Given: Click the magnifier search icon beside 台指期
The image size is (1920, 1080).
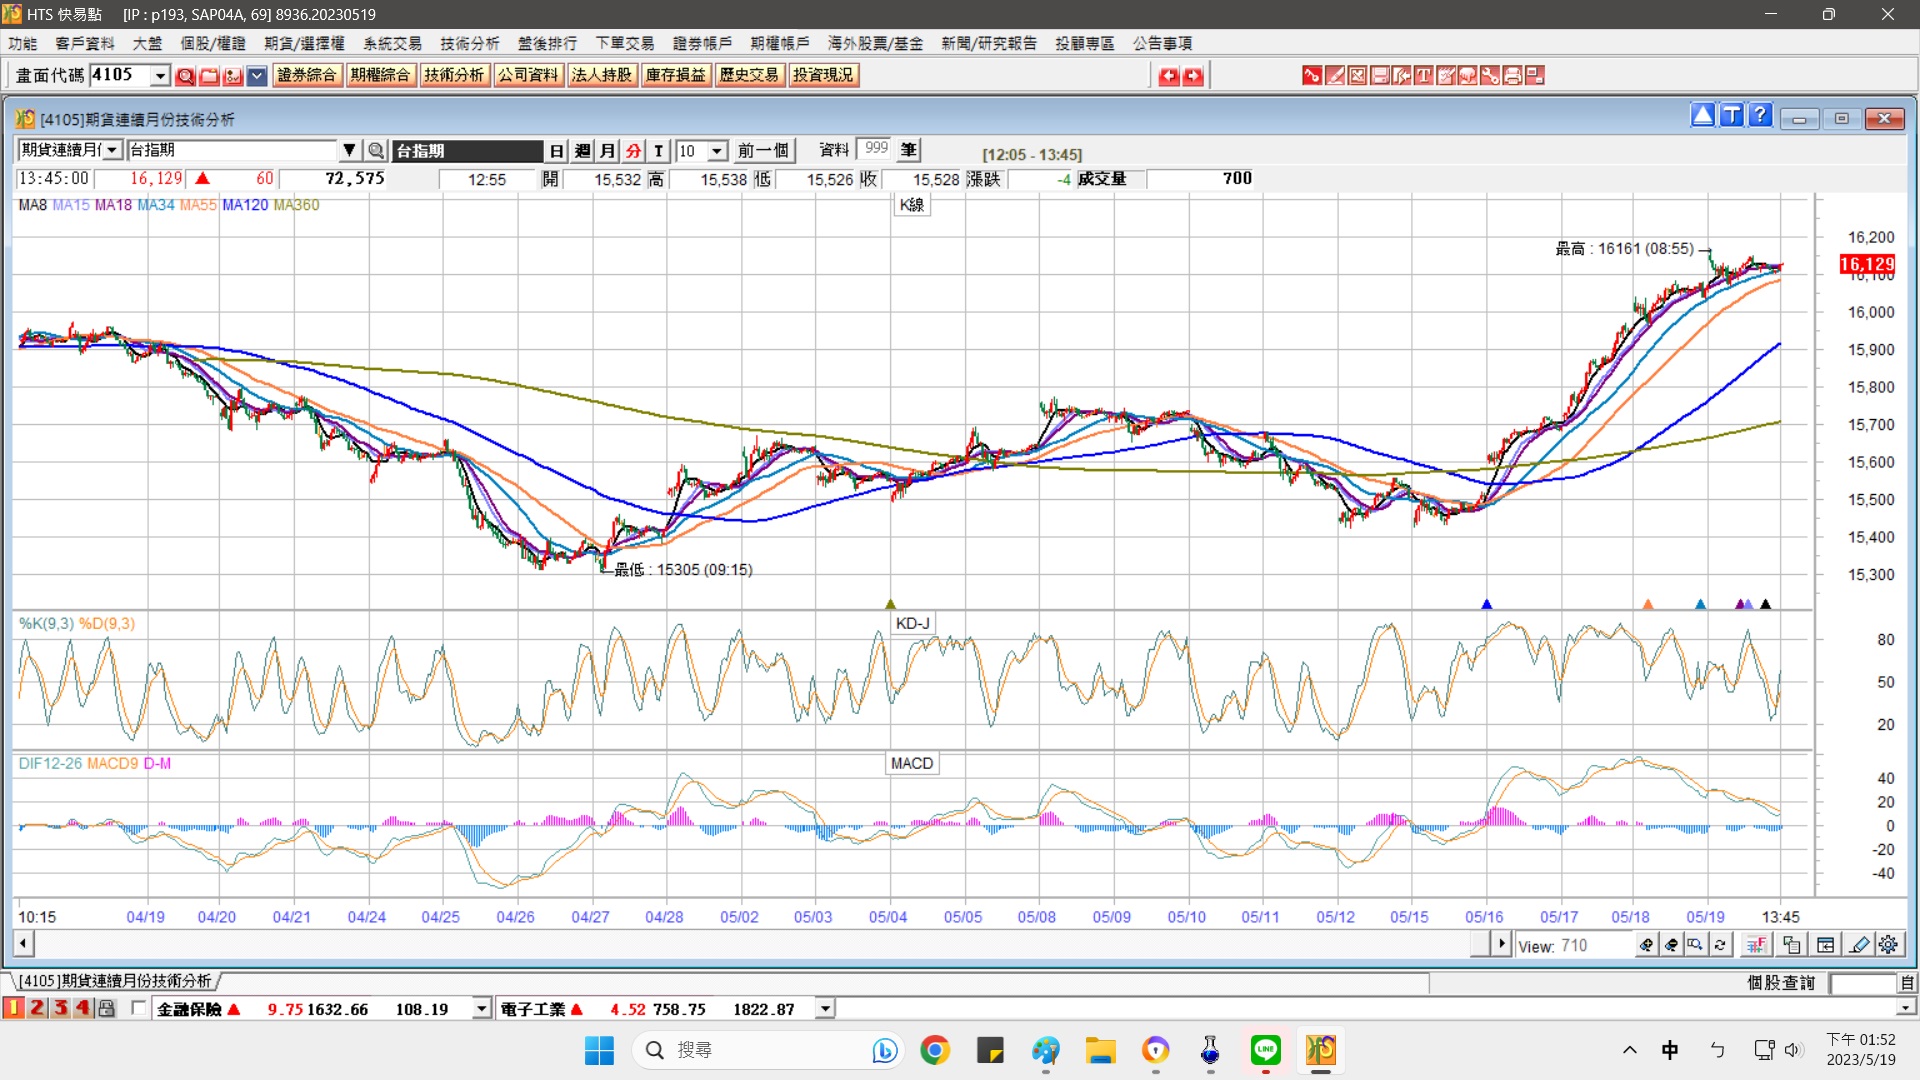Looking at the screenshot, I should pyautogui.click(x=376, y=150).
